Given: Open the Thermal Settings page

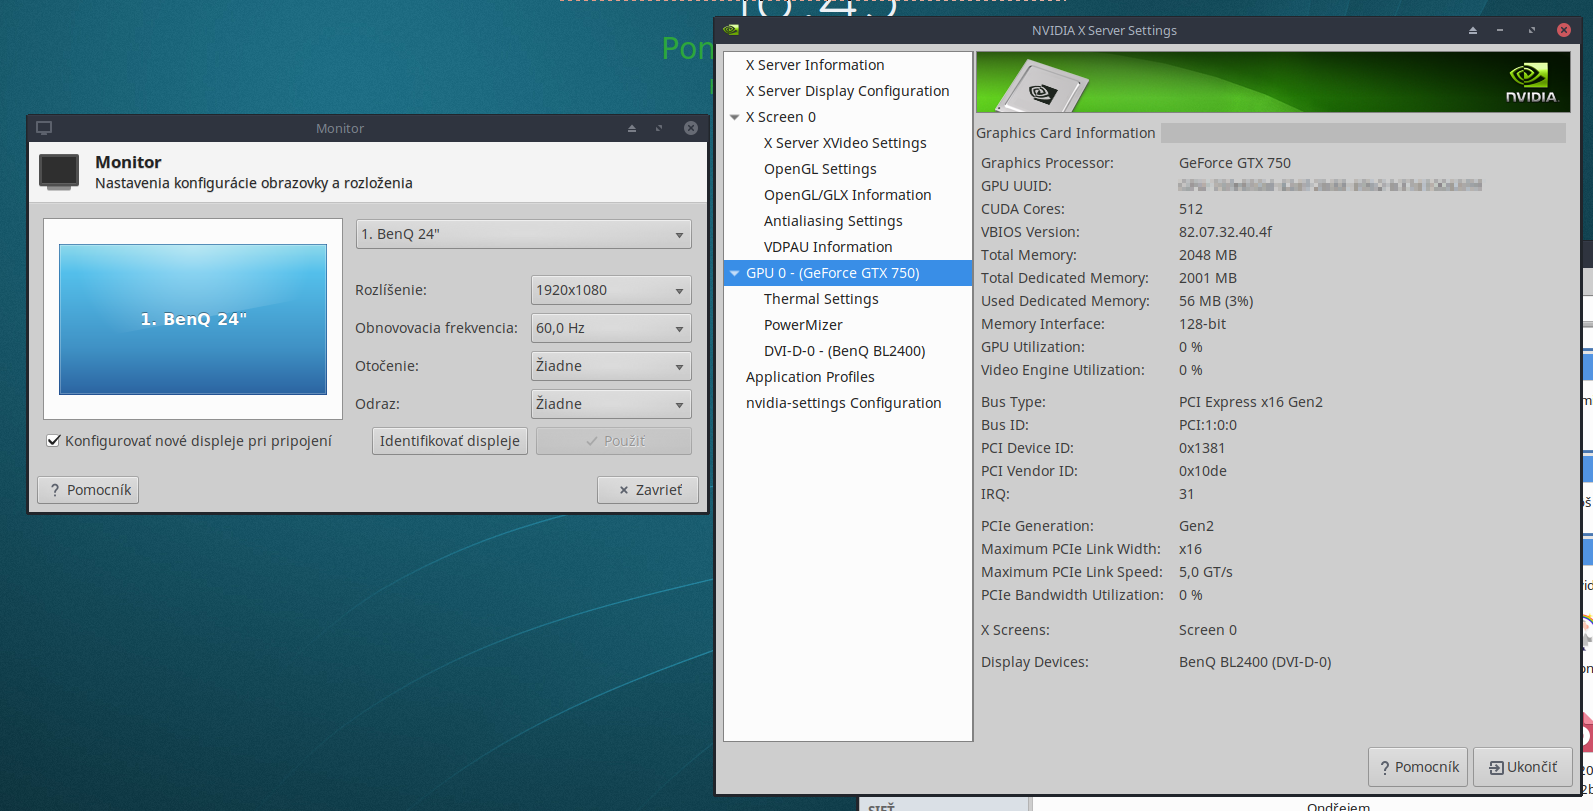Looking at the screenshot, I should pos(821,299).
